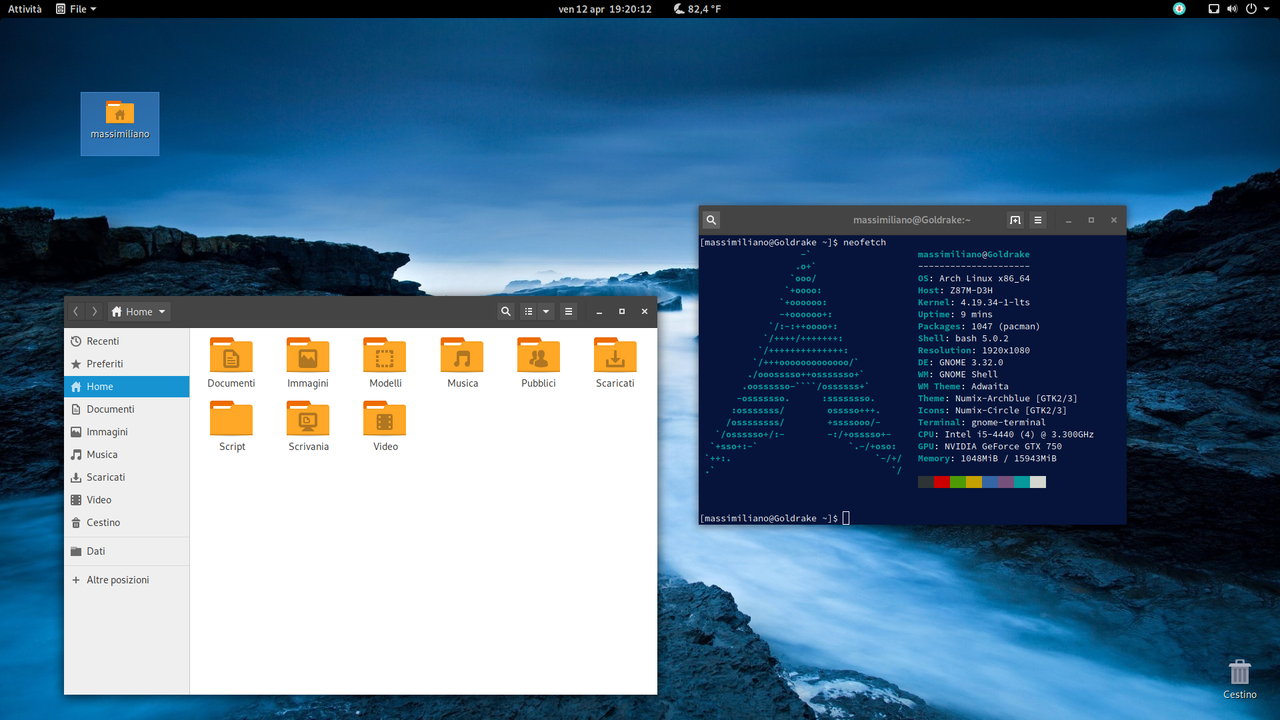Open the Musica folder icon
This screenshot has width=1280, height=720.
[462, 355]
